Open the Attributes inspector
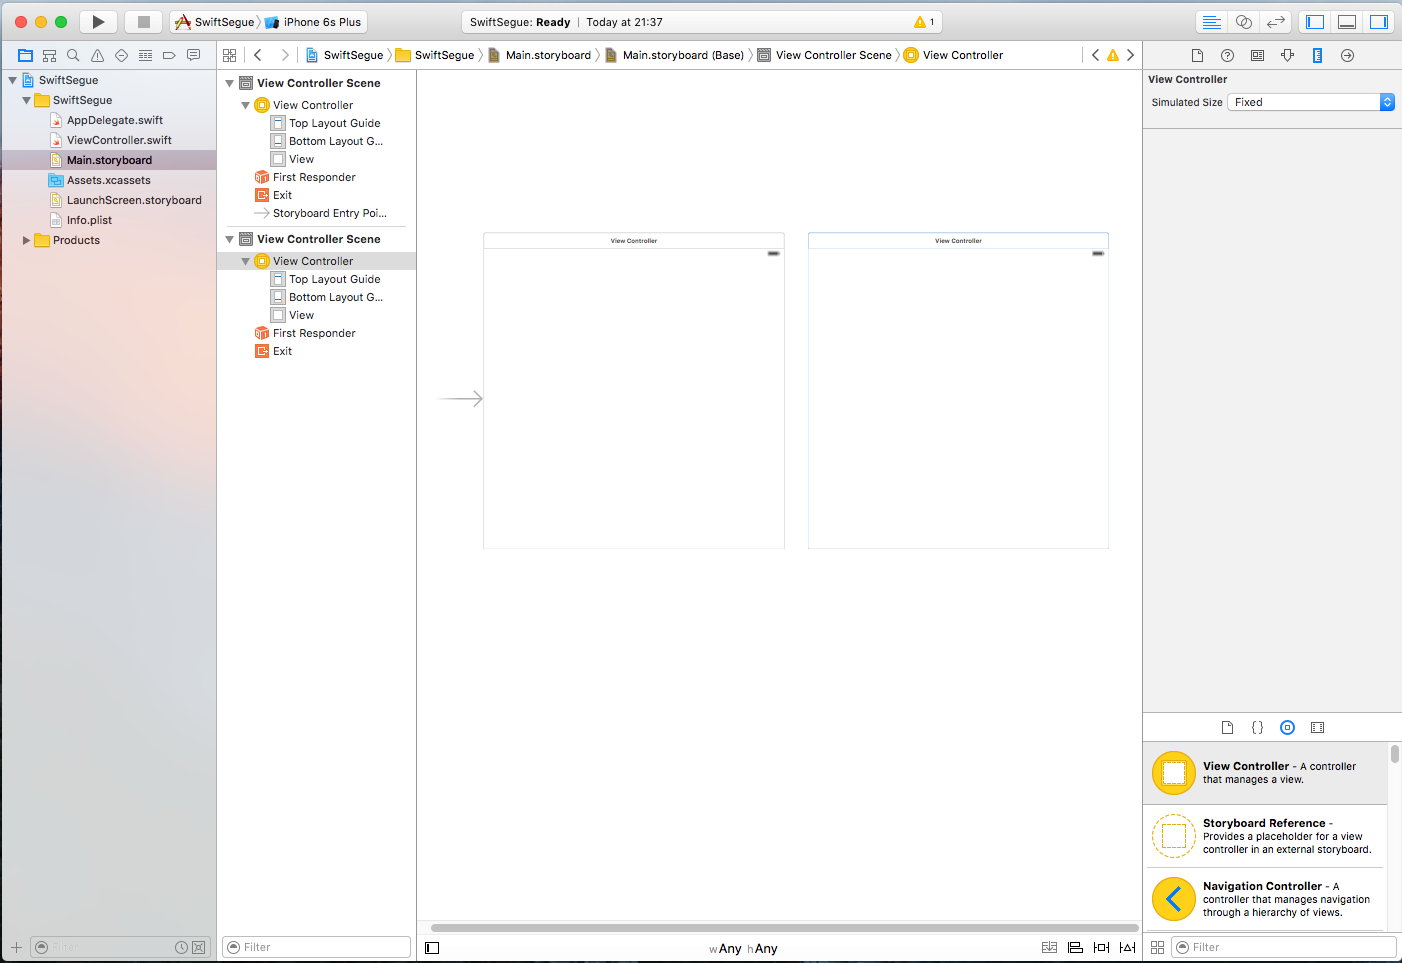The height and width of the screenshot is (963, 1402). (1287, 55)
